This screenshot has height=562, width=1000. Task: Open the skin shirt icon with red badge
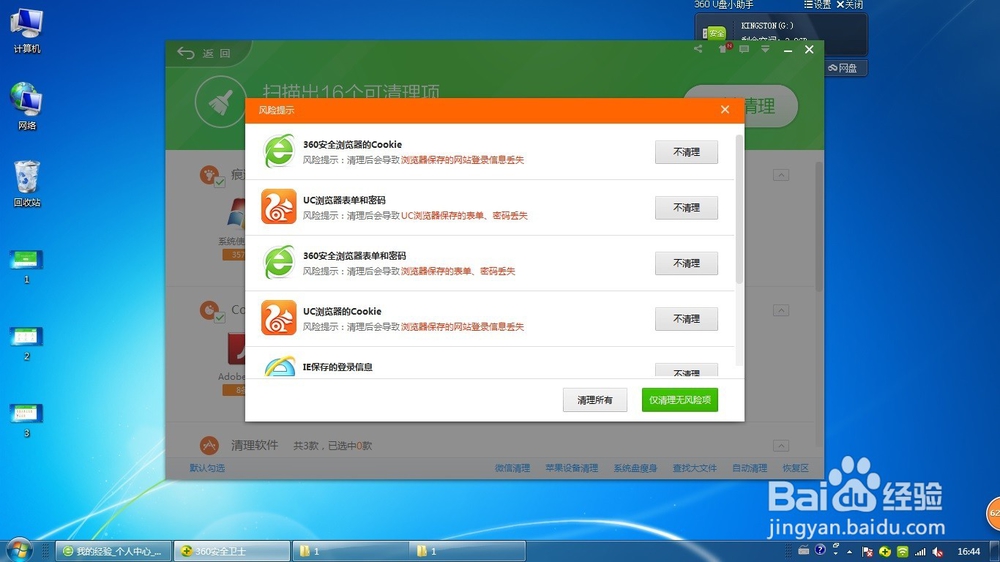pyautogui.click(x=723, y=48)
